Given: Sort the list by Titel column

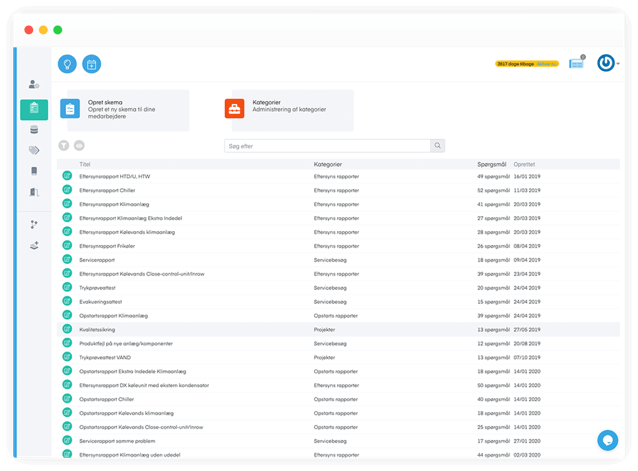Looking at the screenshot, I should coord(85,163).
